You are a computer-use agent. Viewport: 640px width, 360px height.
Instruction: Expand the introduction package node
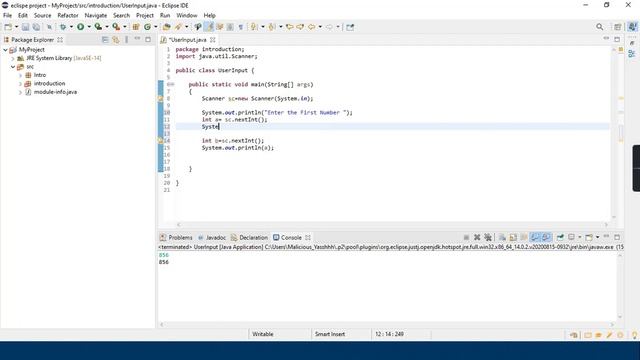pyautogui.click(x=20, y=84)
